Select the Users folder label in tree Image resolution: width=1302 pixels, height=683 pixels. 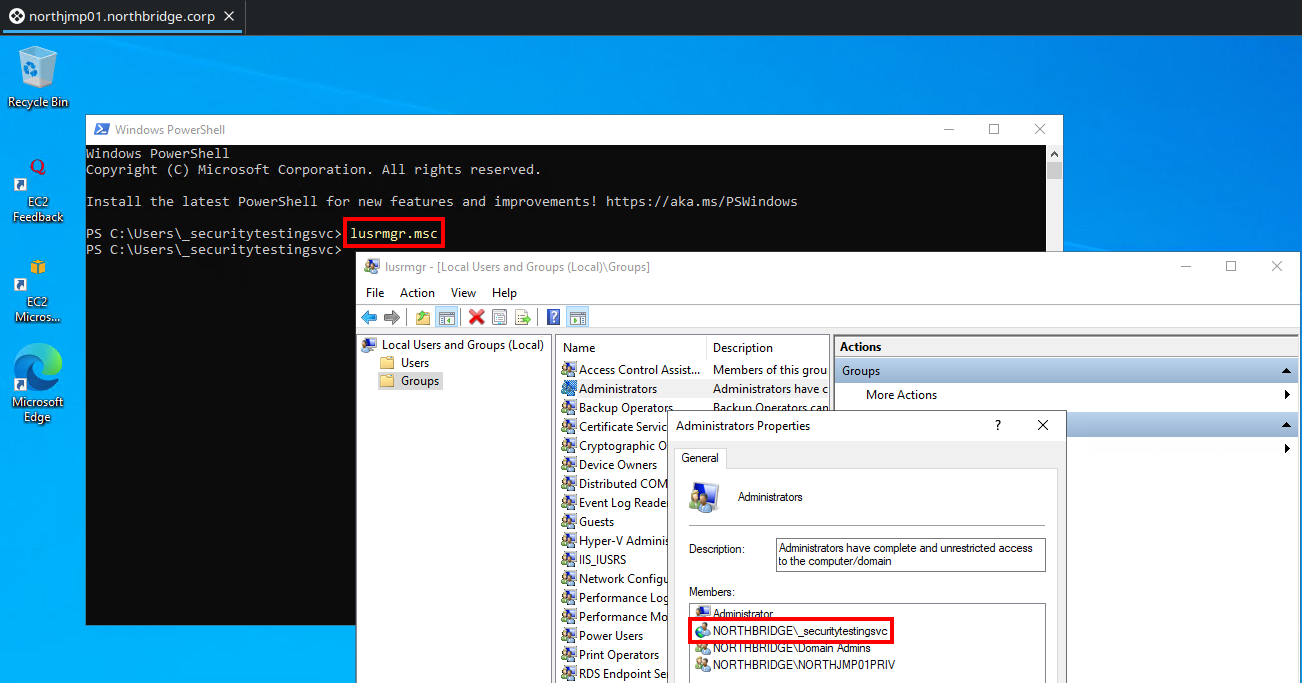[415, 363]
